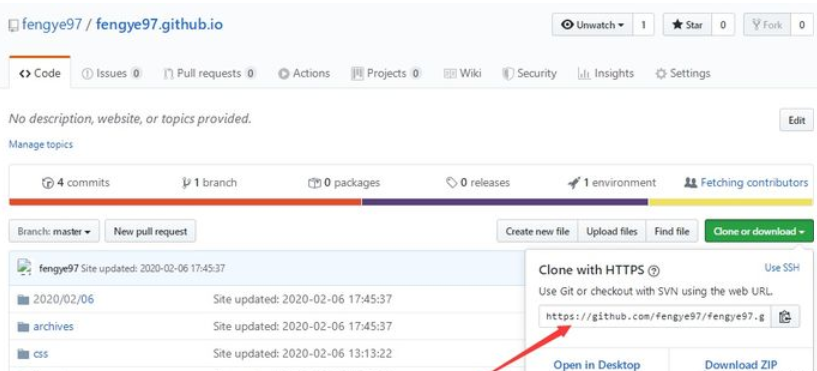Open the Actions tab
The image size is (817, 371).
click(304, 73)
